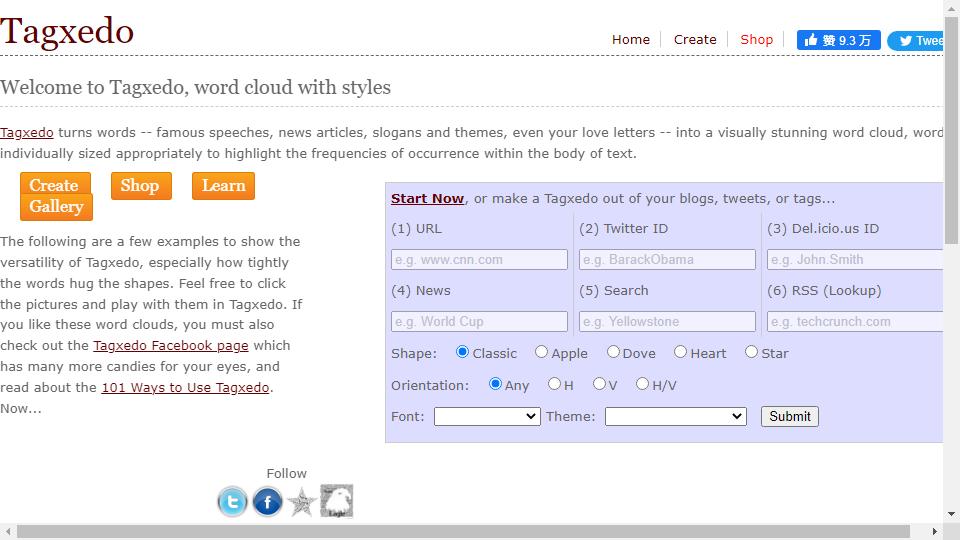Click the horizontal scrollbar thumb
Viewport: 960px width, 540px height.
463,531
